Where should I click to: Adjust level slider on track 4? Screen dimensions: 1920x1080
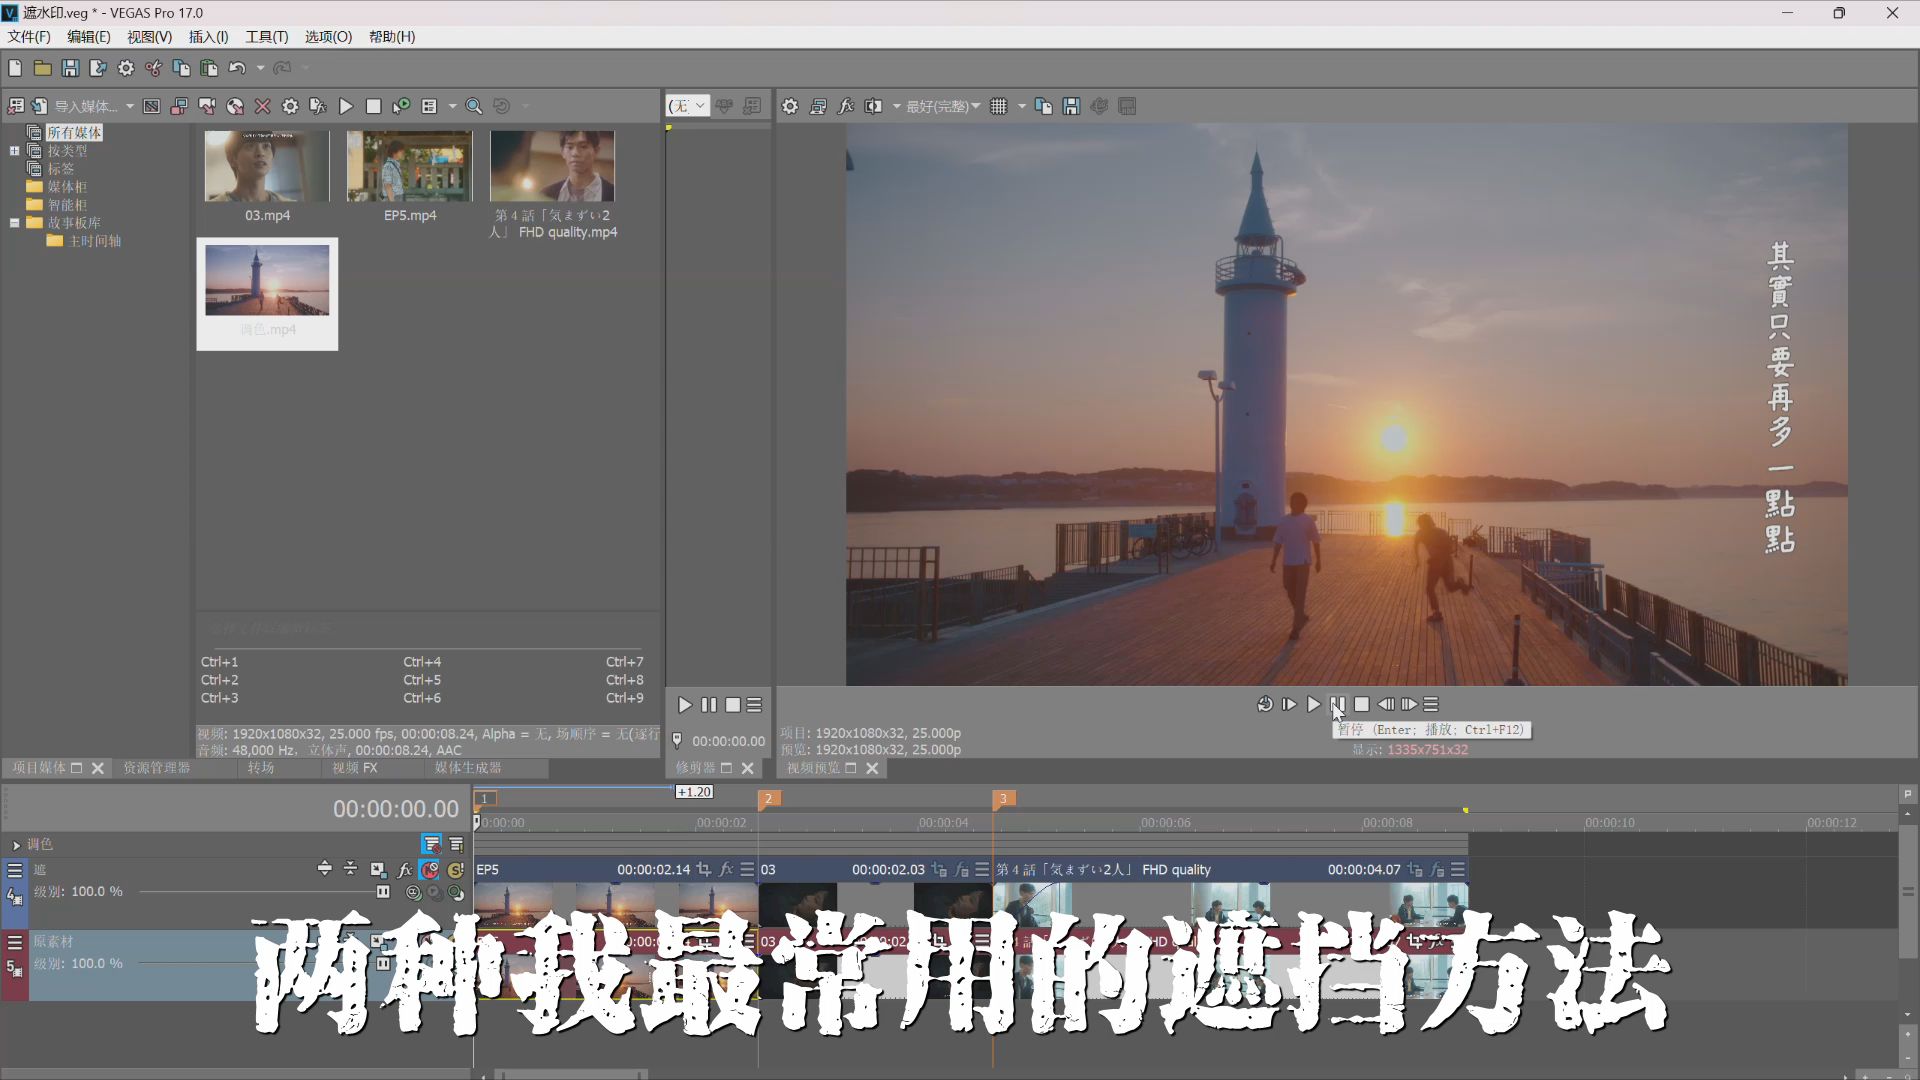pyautogui.click(x=383, y=892)
